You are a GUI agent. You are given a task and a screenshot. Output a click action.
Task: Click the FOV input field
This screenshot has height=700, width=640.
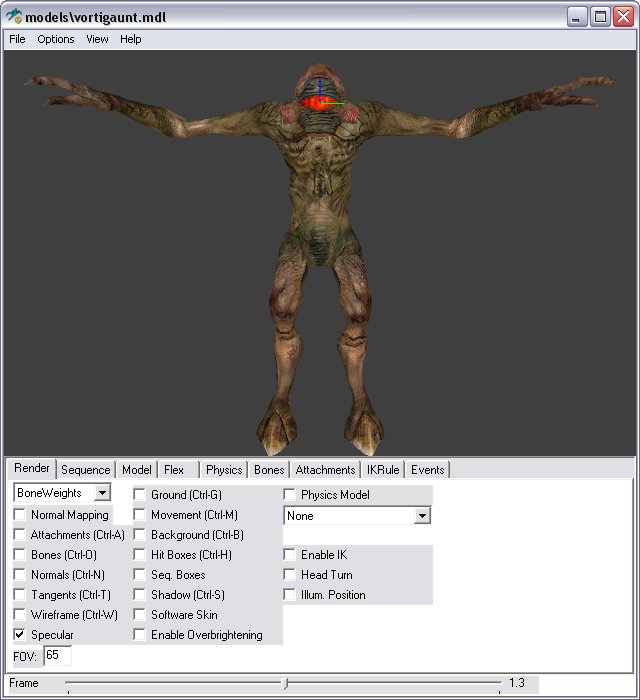coord(57,656)
